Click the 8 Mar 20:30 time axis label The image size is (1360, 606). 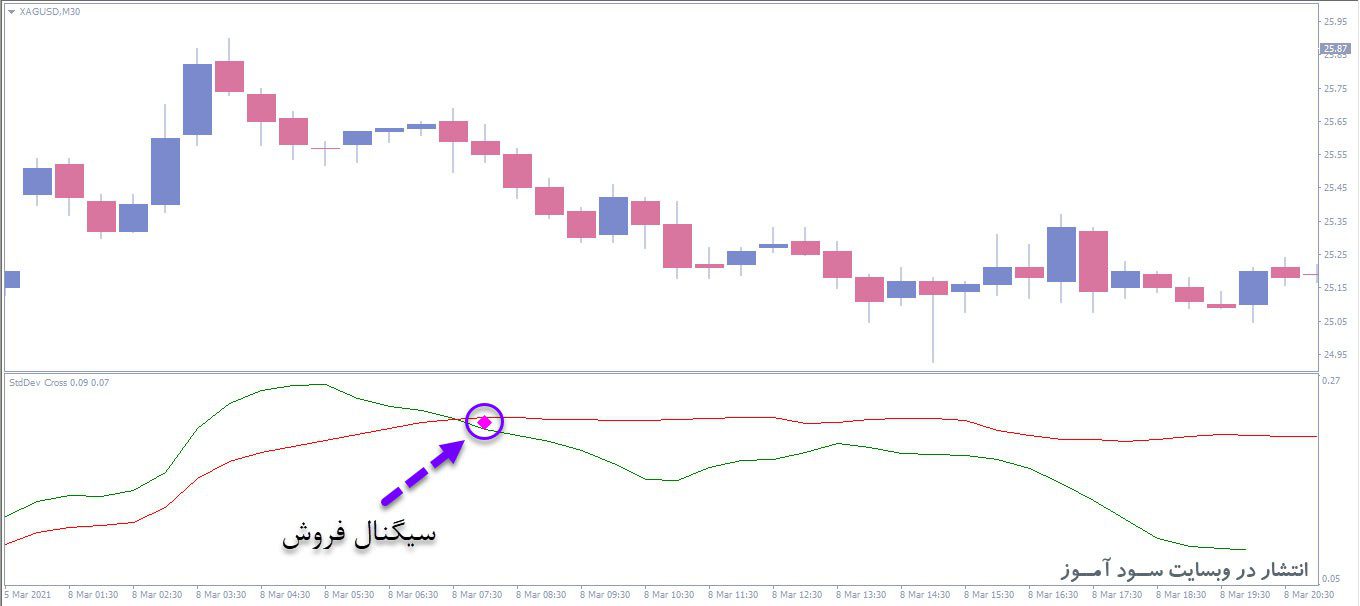pyautogui.click(x=1309, y=594)
